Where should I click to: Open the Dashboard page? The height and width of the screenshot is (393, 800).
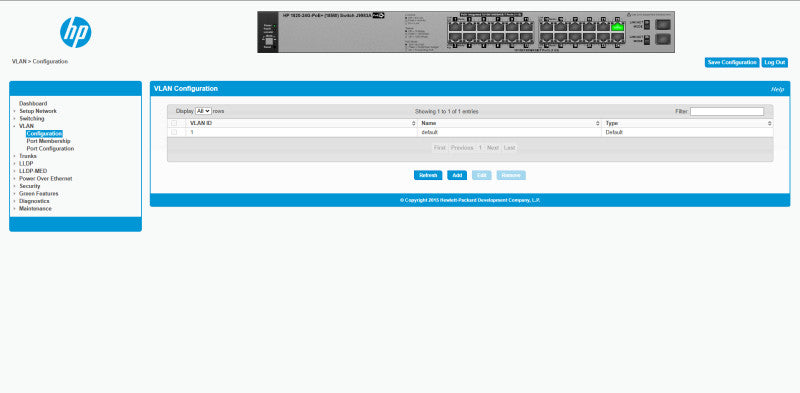click(33, 103)
